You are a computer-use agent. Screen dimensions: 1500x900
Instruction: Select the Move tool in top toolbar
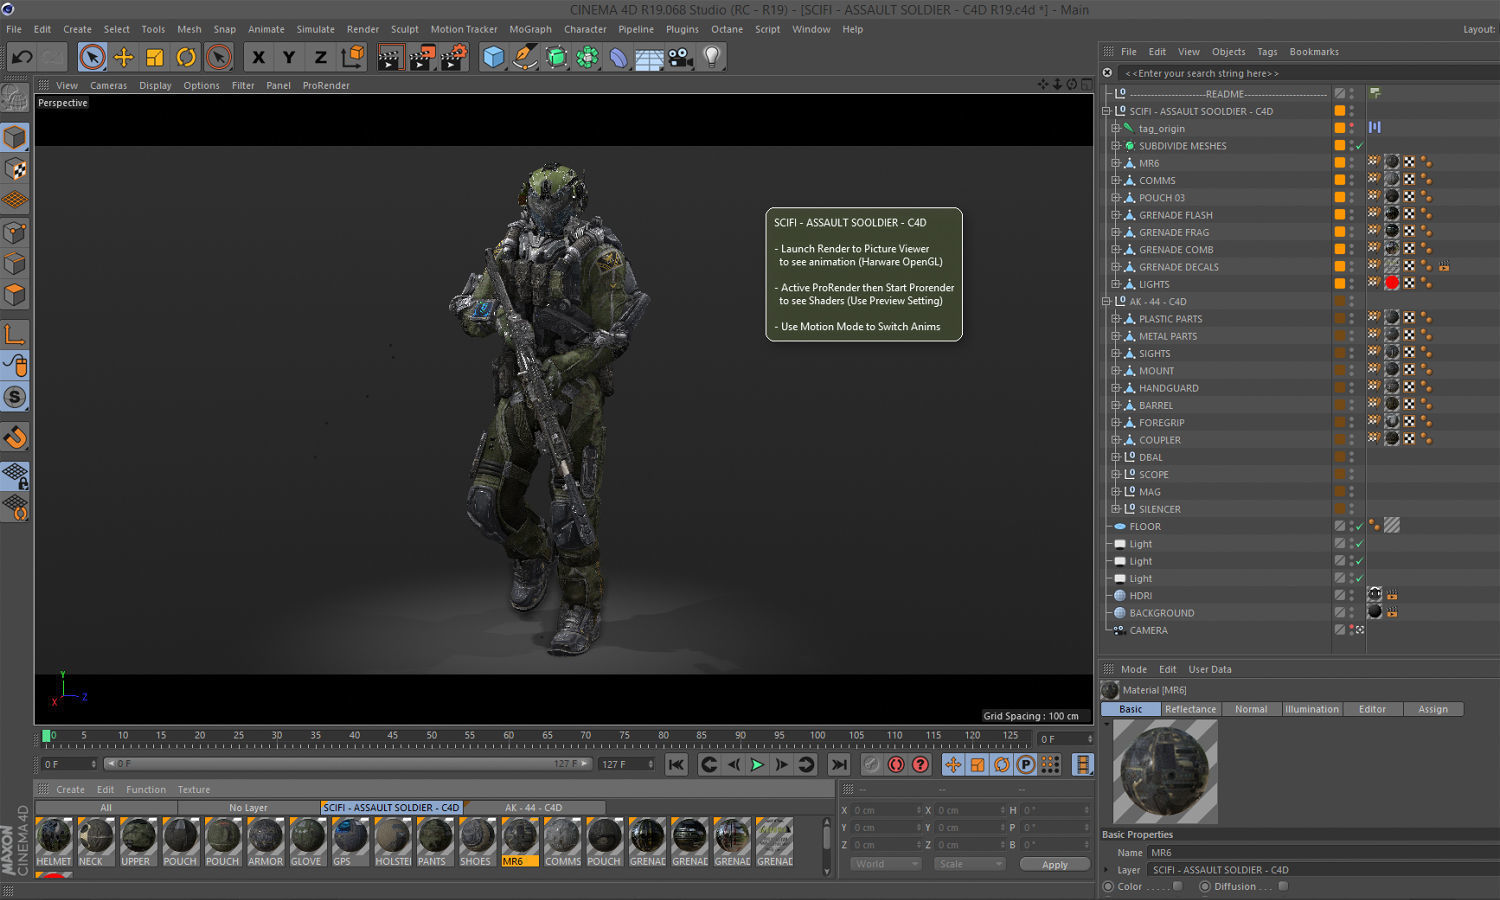click(124, 57)
